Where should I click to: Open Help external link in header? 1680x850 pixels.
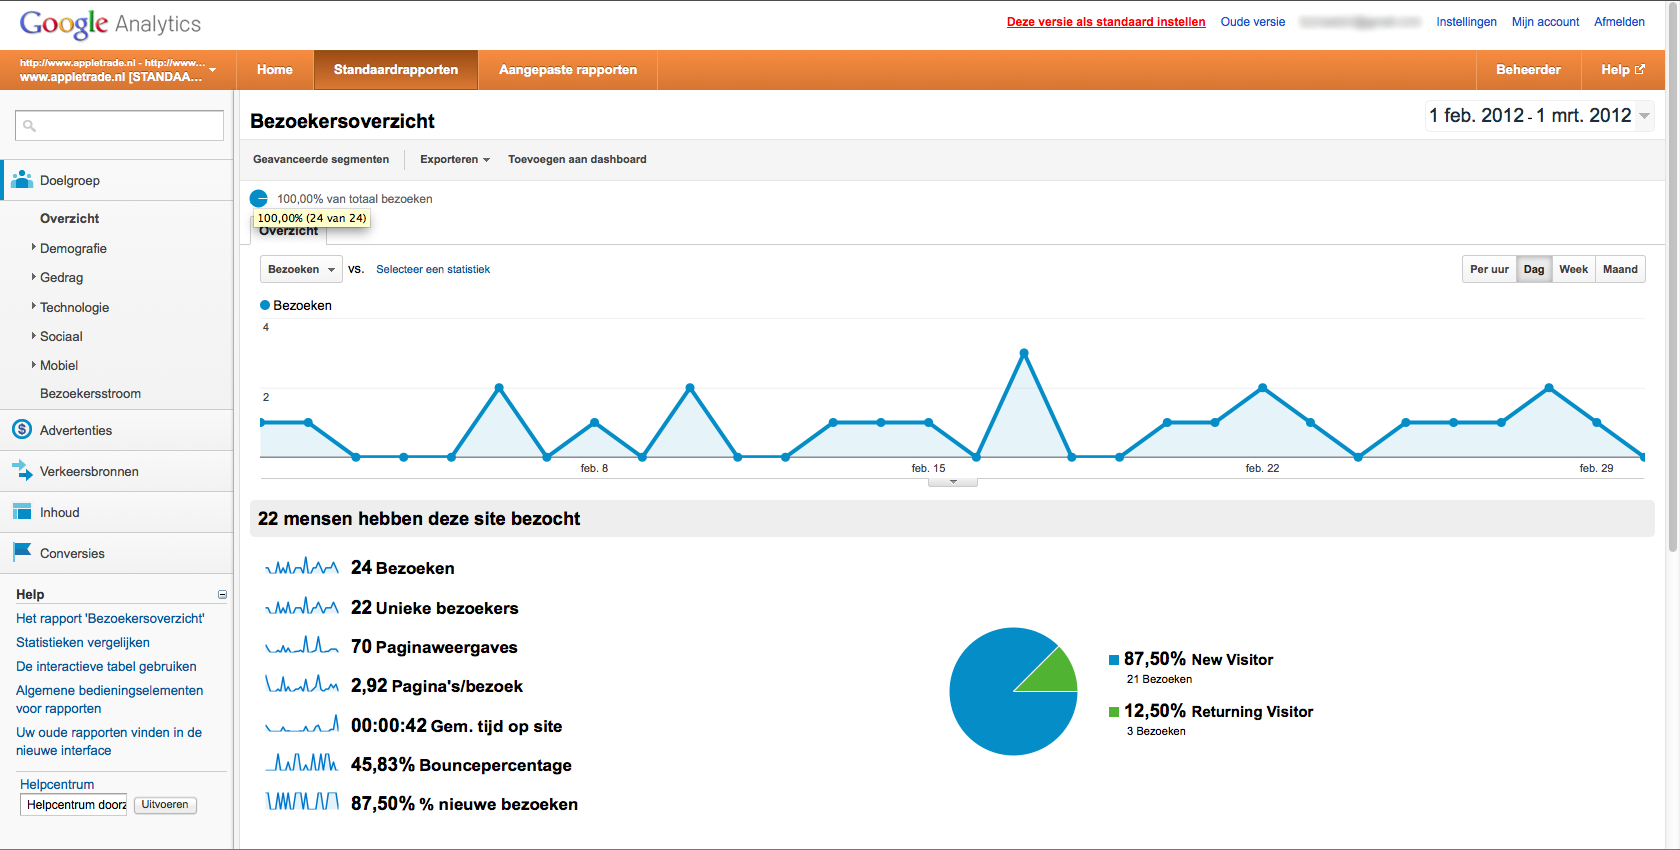coord(1622,70)
